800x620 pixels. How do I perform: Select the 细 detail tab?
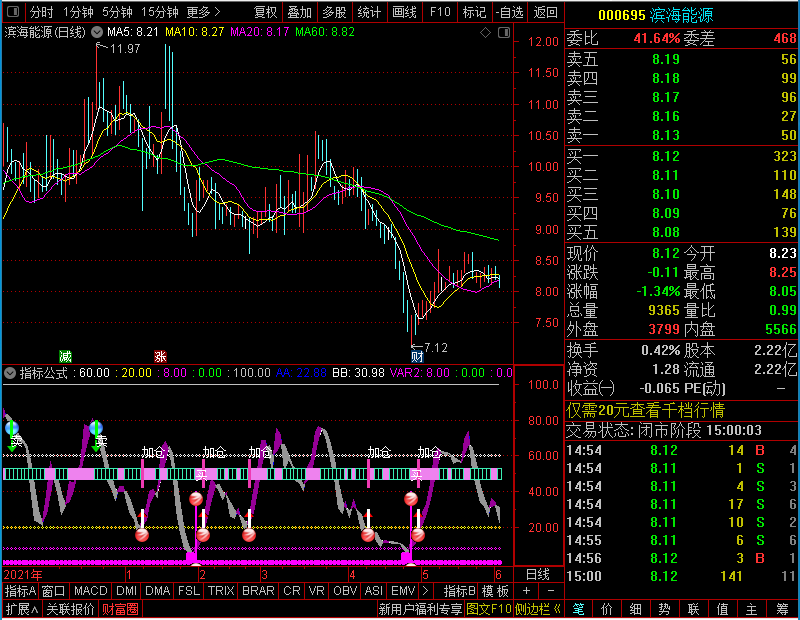coord(636,609)
